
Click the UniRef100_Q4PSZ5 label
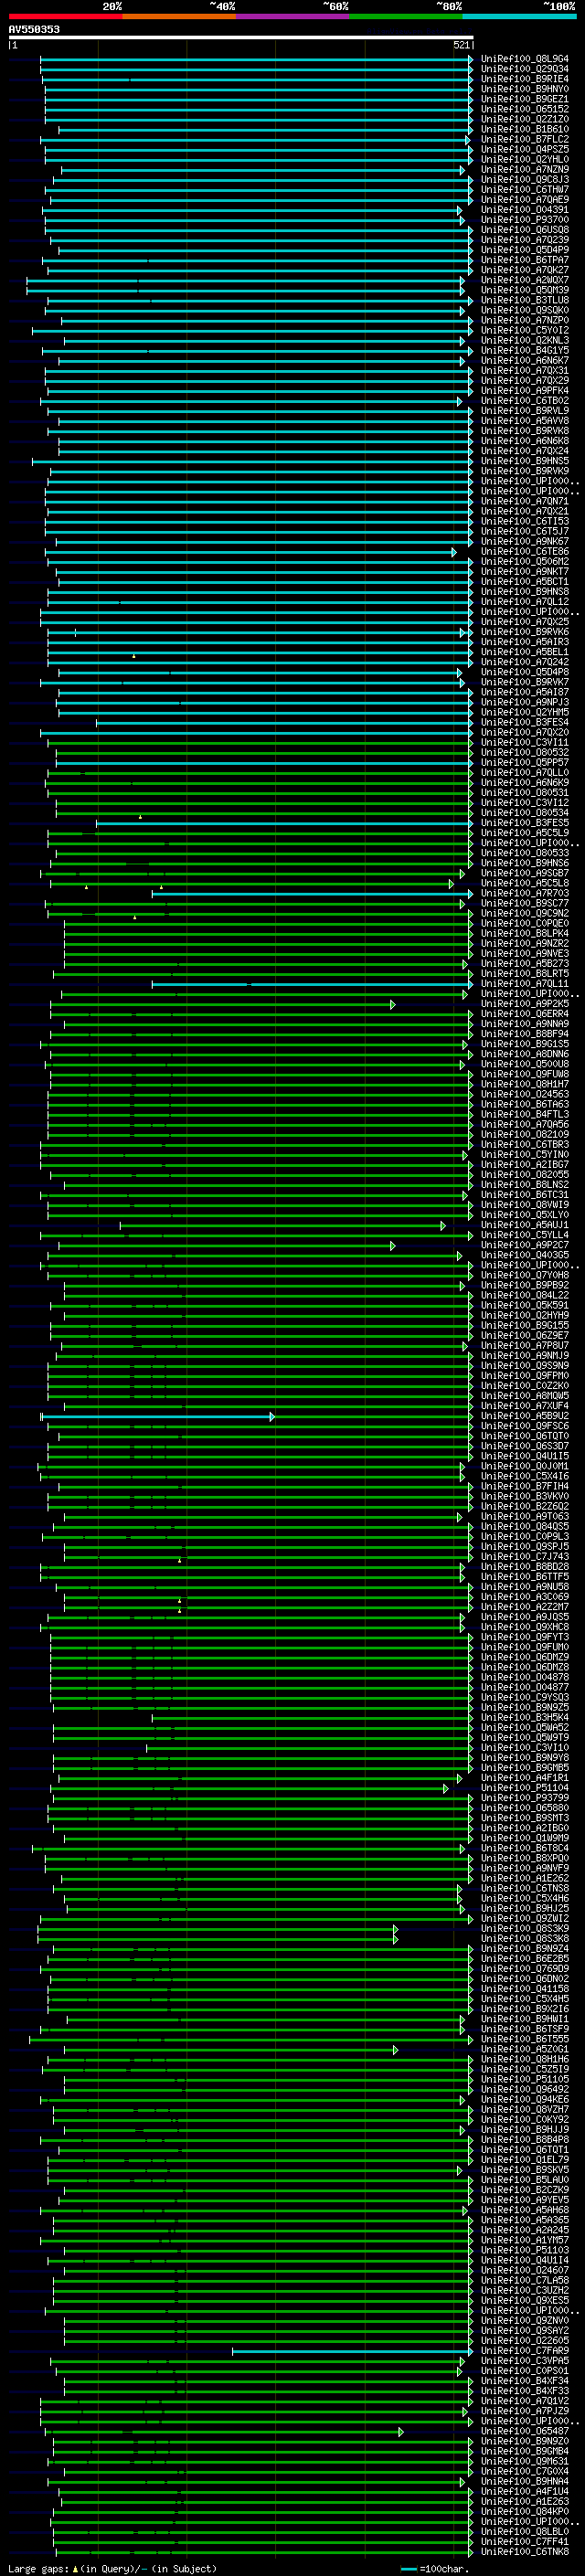525,149
